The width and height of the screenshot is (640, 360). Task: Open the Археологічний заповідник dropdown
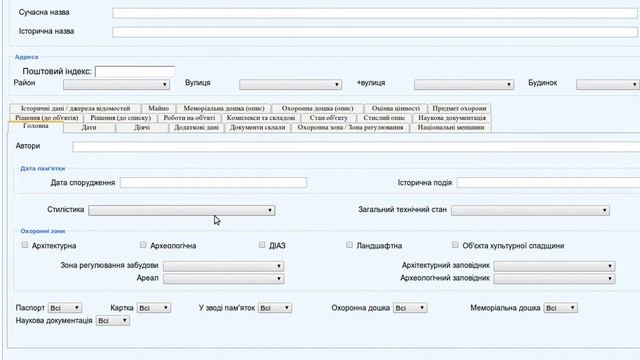(x=554, y=279)
